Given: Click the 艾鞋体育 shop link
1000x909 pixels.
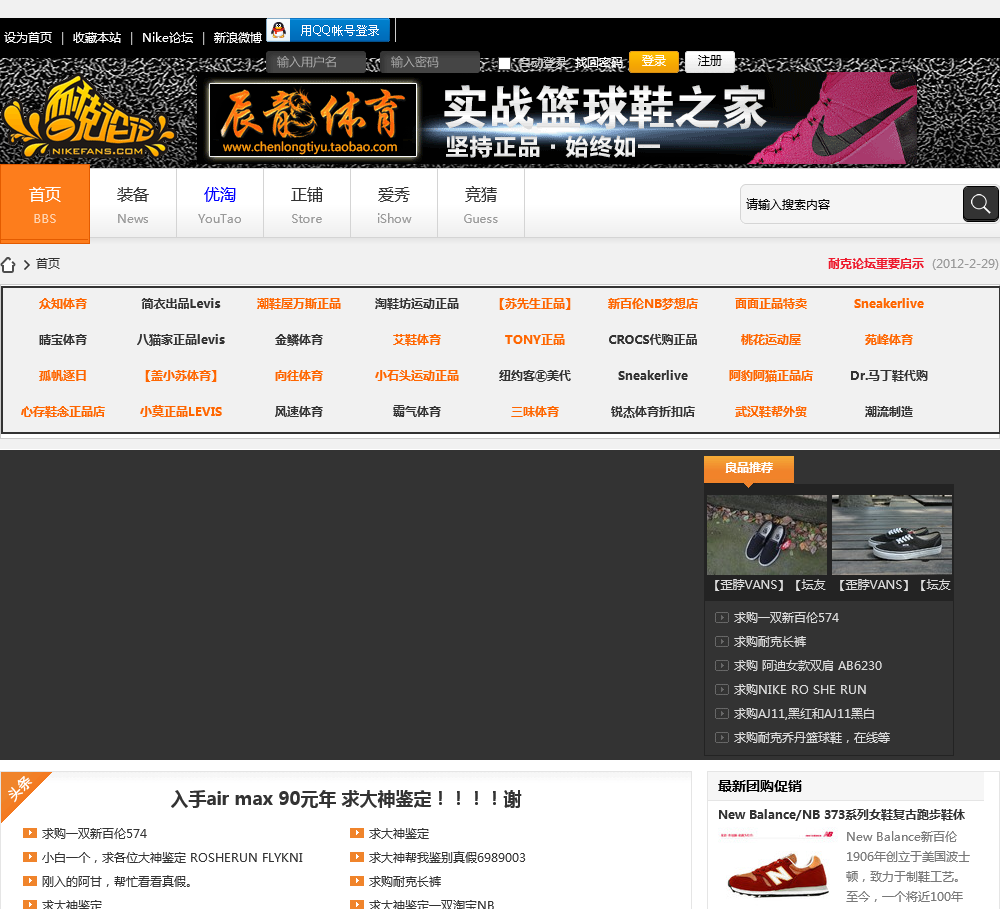Looking at the screenshot, I should tap(416, 339).
